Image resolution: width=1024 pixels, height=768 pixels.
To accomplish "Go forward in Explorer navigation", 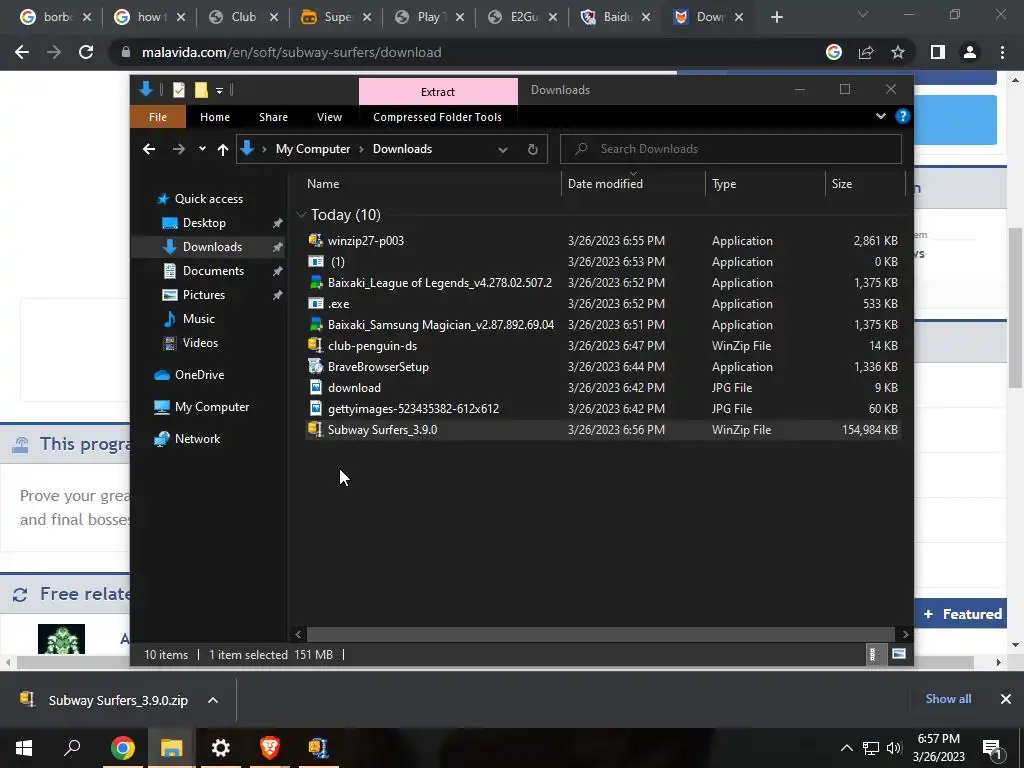I will pos(178,149).
